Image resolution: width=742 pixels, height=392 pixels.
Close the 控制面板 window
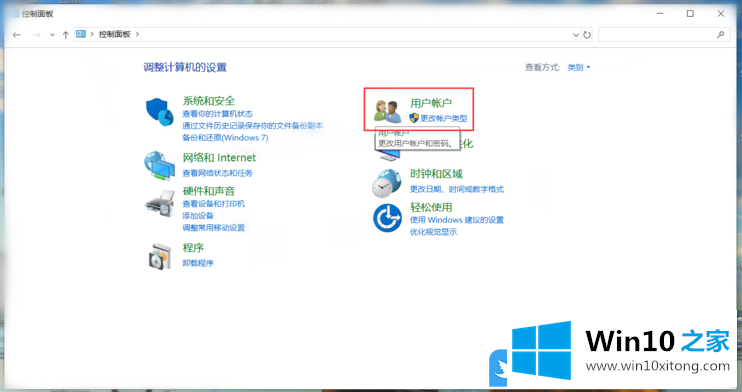point(720,14)
